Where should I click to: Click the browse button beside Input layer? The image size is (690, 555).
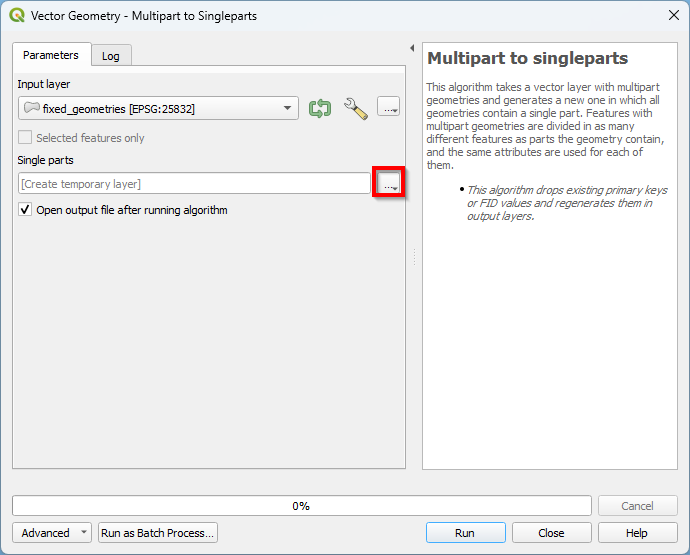pos(389,108)
